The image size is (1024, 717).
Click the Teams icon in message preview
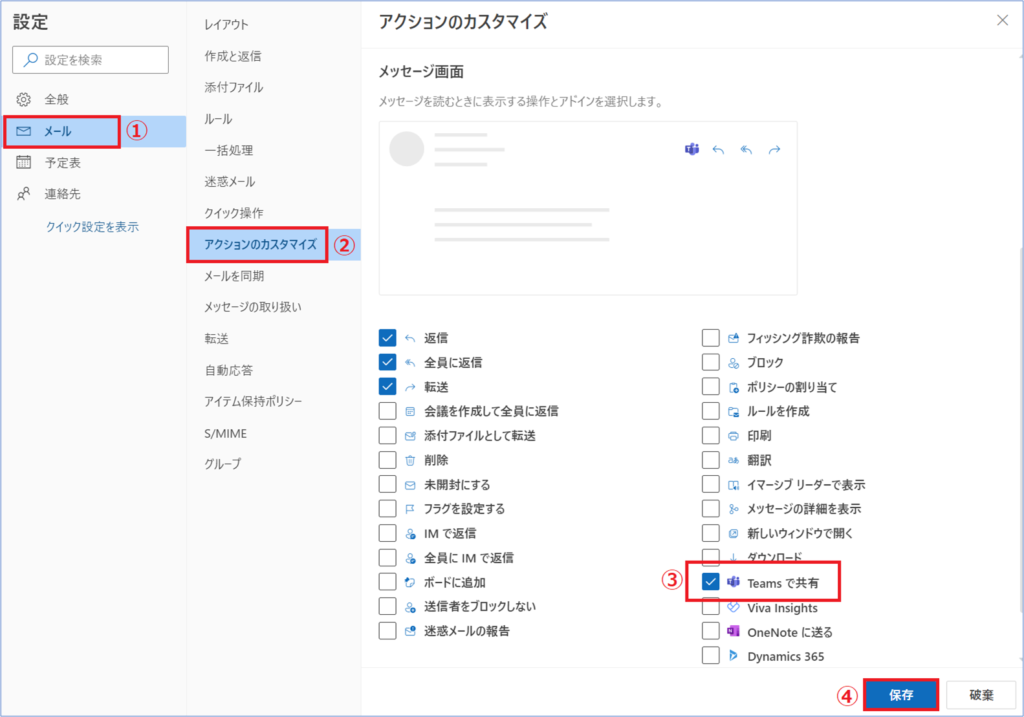click(691, 150)
